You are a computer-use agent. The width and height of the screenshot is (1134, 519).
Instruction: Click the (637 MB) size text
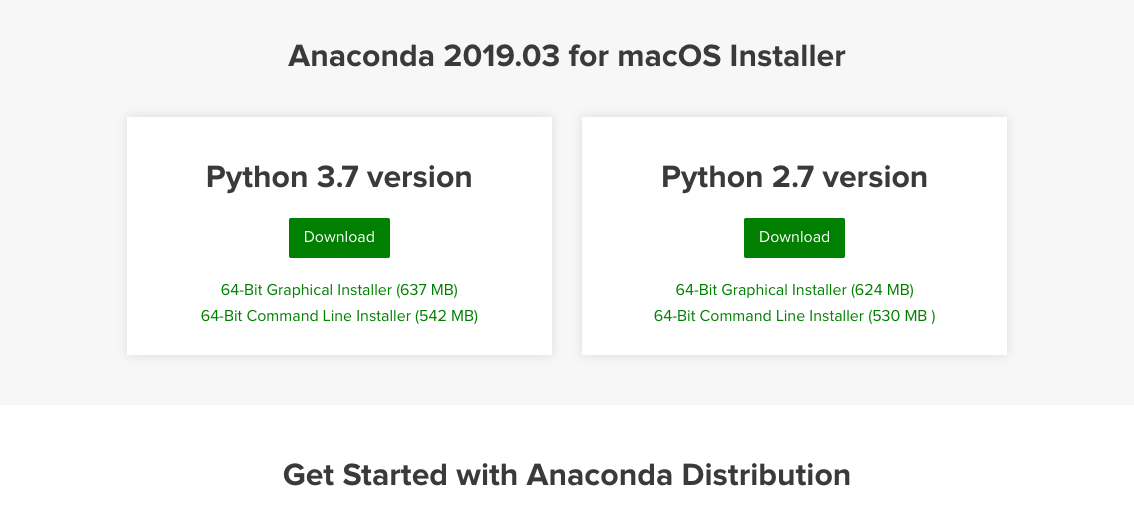pos(427,290)
